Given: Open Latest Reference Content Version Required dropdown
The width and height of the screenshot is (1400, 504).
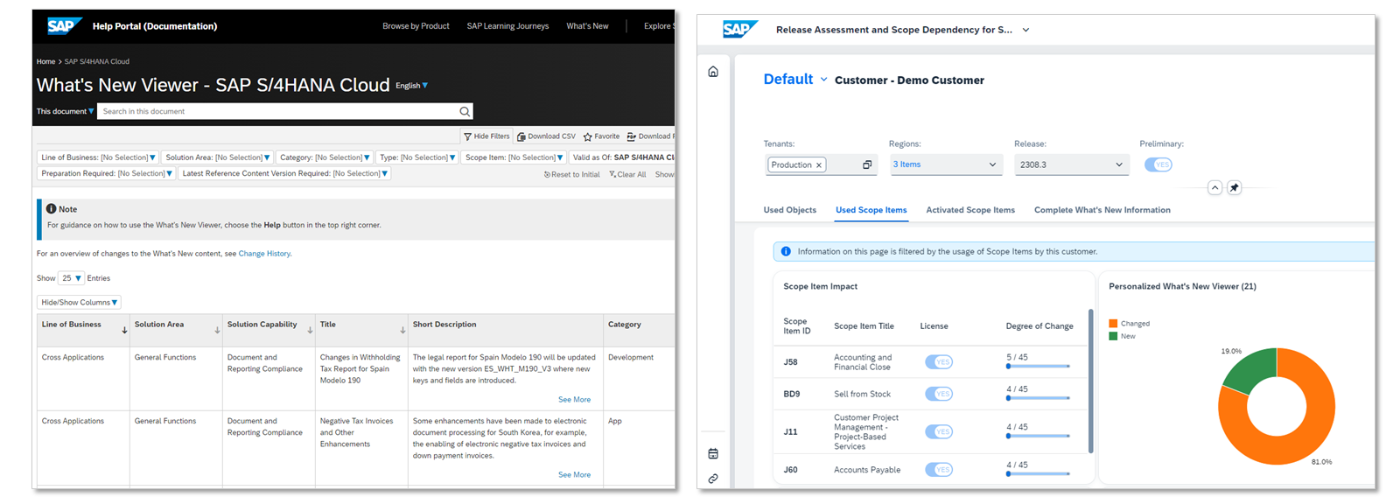Looking at the screenshot, I should 284,174.
